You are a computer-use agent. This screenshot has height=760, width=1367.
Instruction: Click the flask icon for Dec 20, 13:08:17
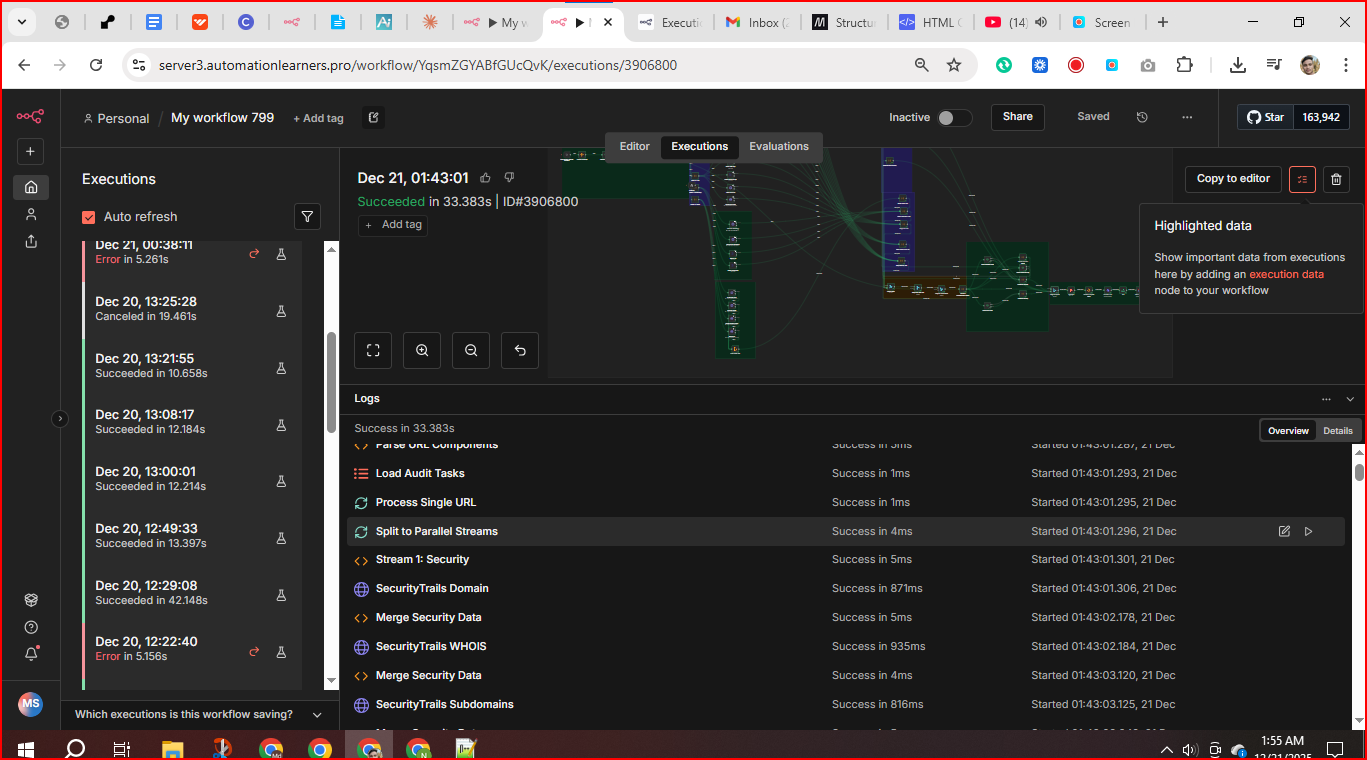[281, 425]
